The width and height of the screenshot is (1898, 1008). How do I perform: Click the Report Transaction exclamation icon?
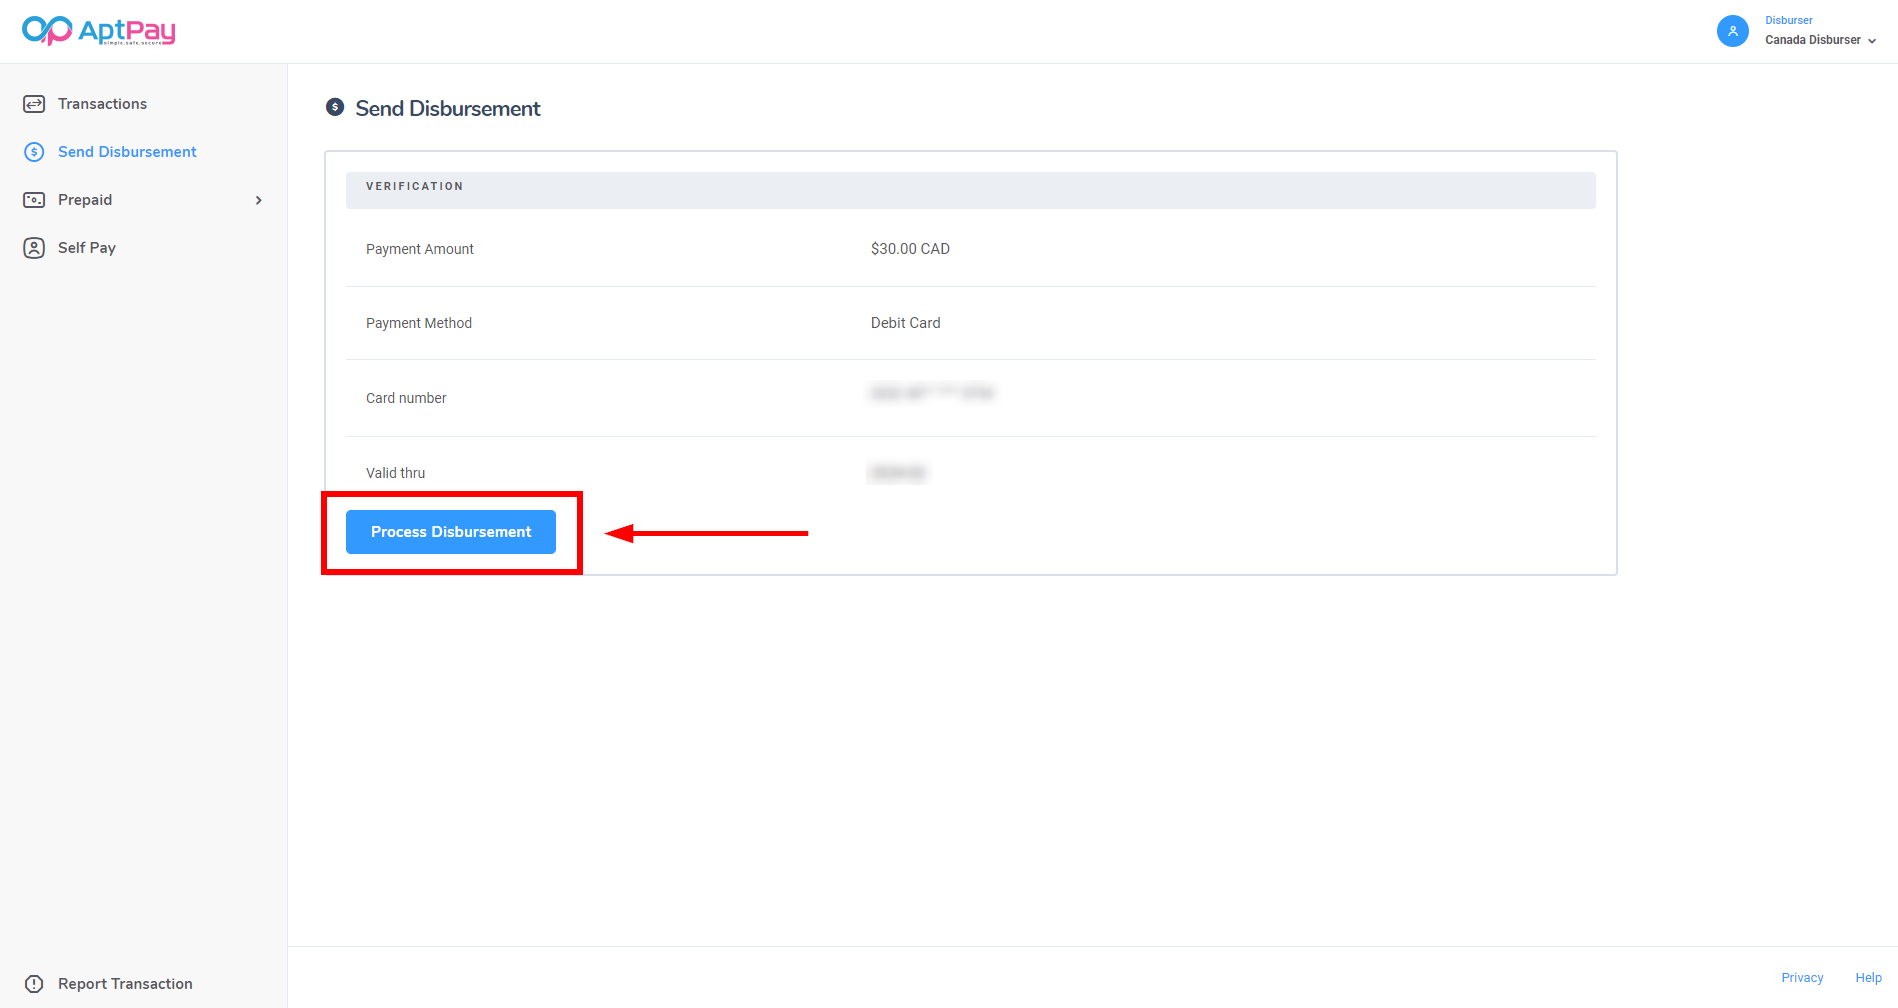coord(34,984)
